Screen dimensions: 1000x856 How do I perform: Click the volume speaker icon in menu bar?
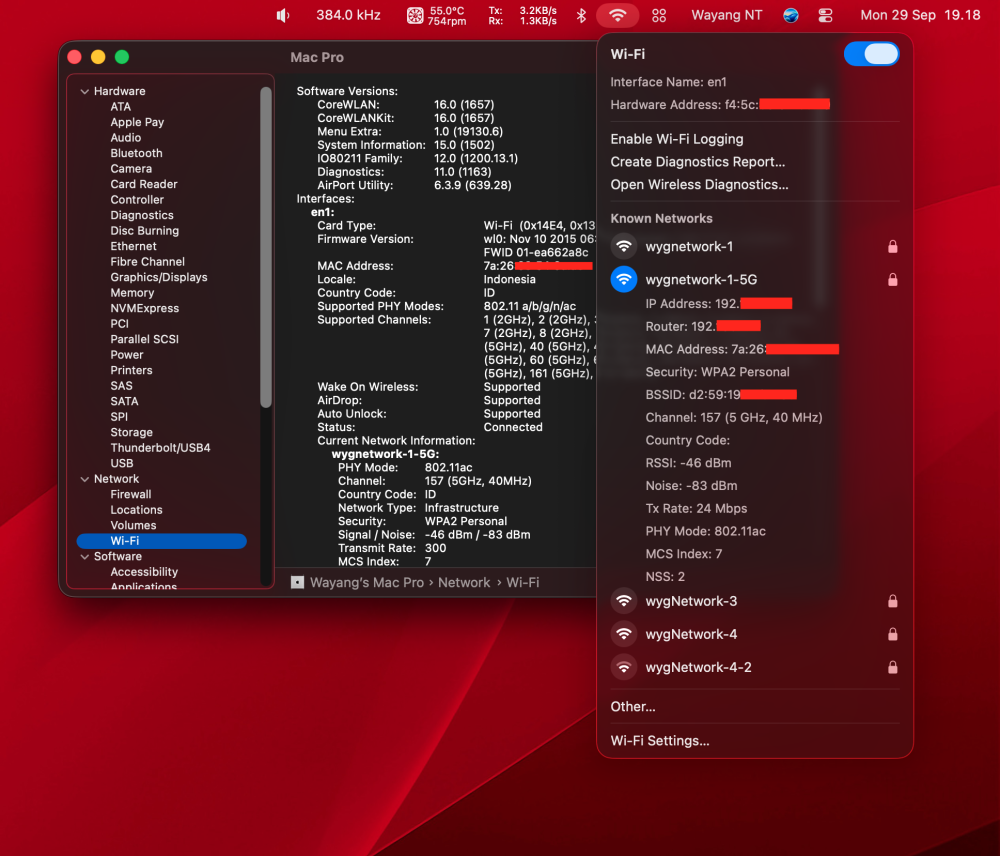pos(283,15)
